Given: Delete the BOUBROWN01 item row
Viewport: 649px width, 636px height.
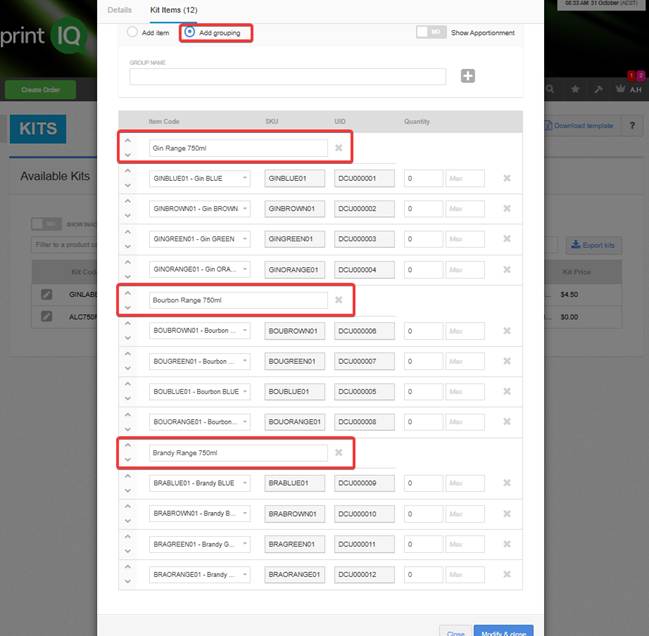Looking at the screenshot, I should pos(507,331).
